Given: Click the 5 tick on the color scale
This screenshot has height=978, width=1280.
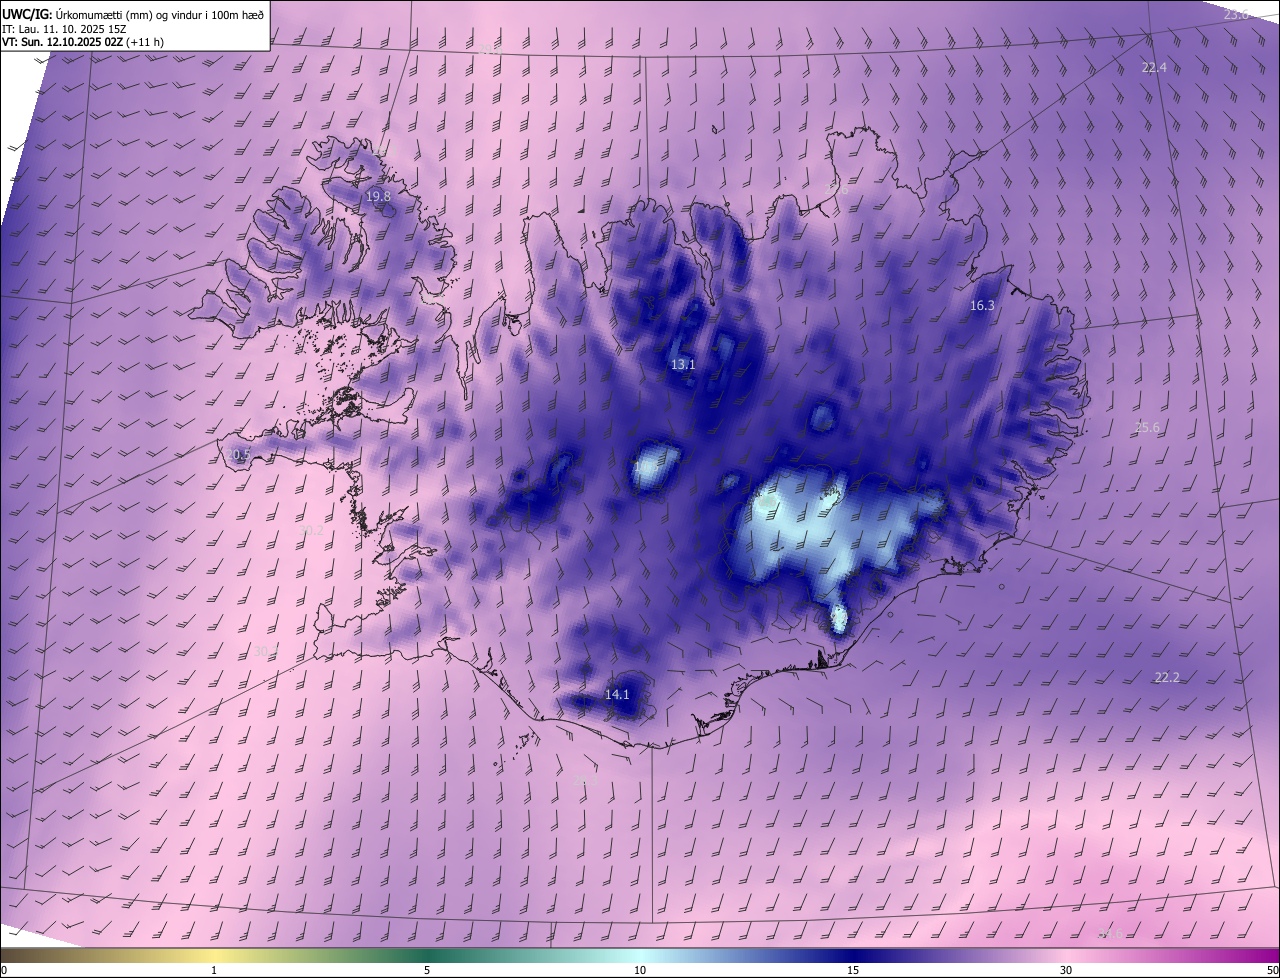Looking at the screenshot, I should tap(427, 970).
